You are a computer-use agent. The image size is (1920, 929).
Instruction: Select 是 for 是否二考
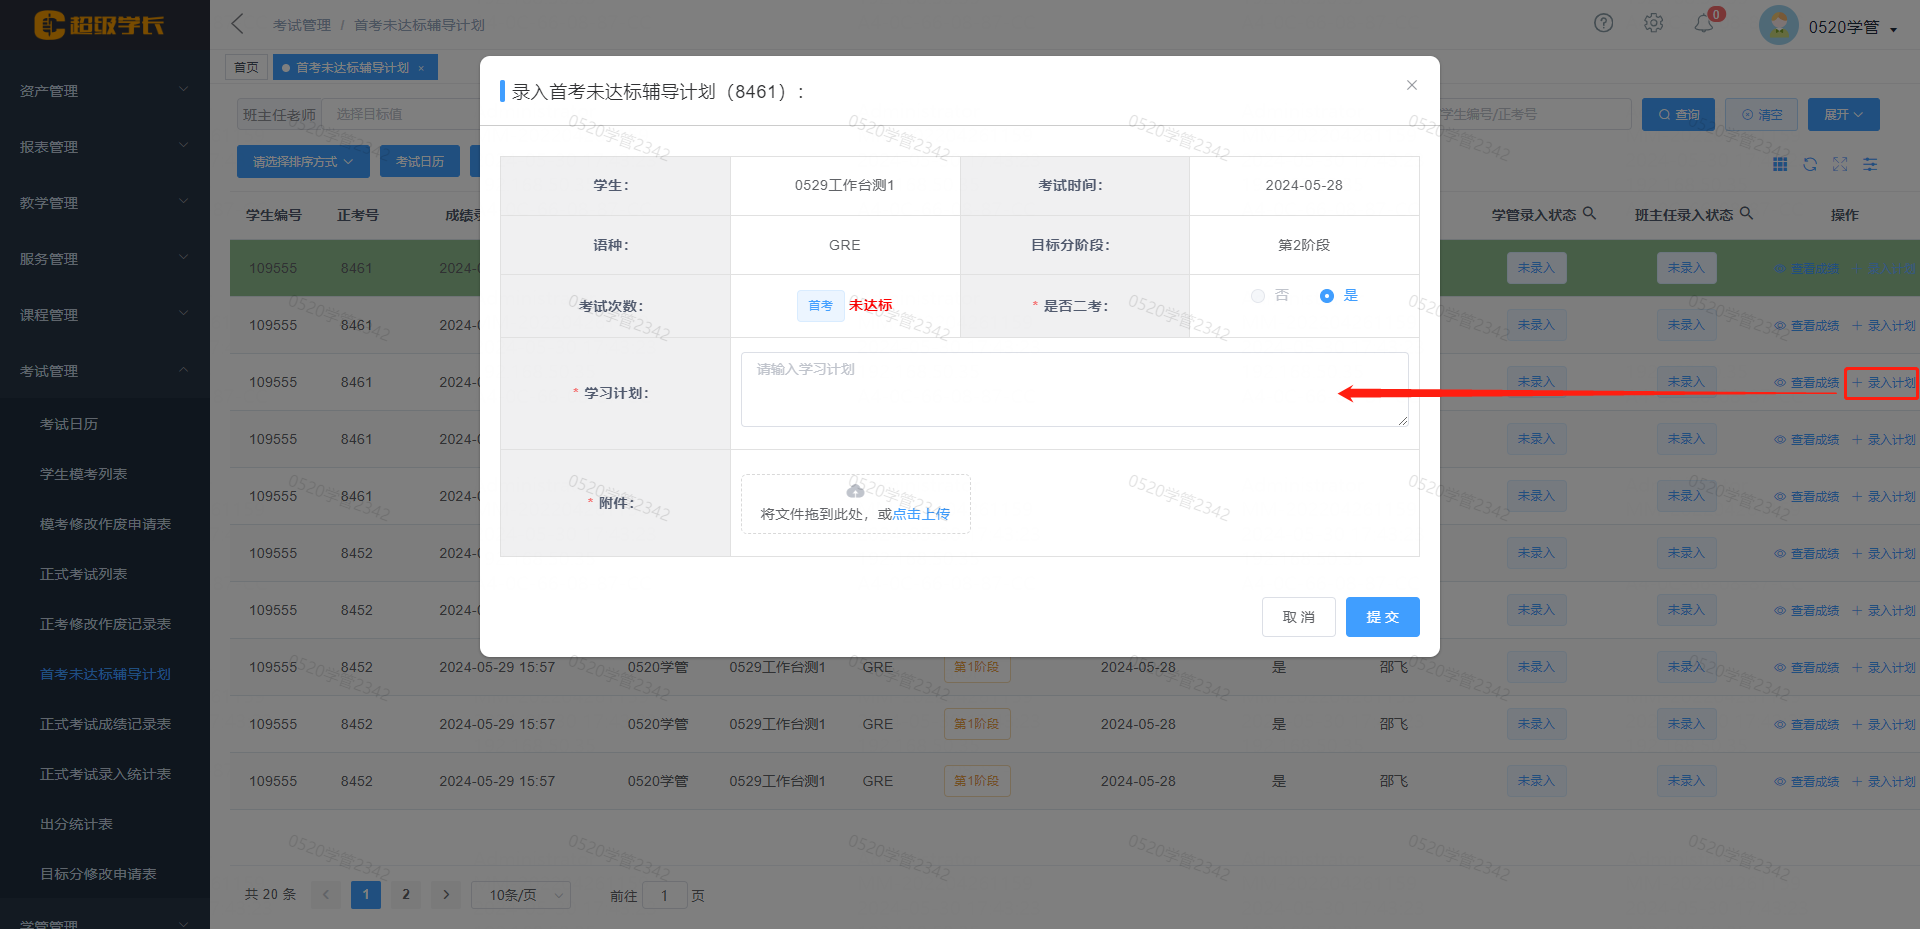pyautogui.click(x=1327, y=296)
